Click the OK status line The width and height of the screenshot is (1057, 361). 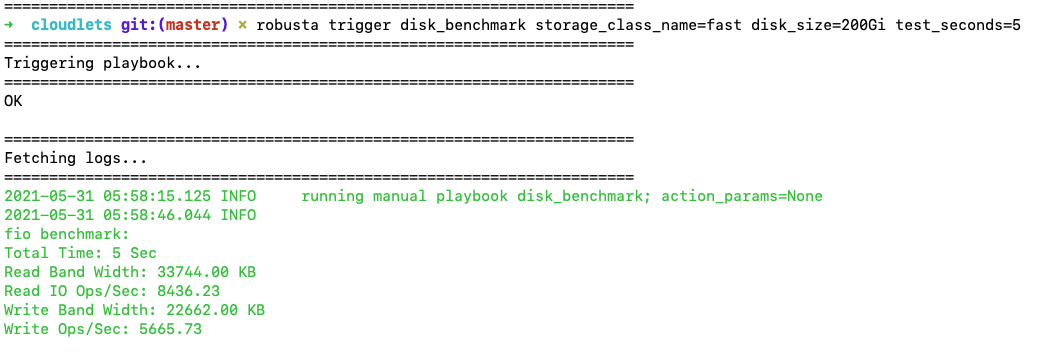pos(13,102)
